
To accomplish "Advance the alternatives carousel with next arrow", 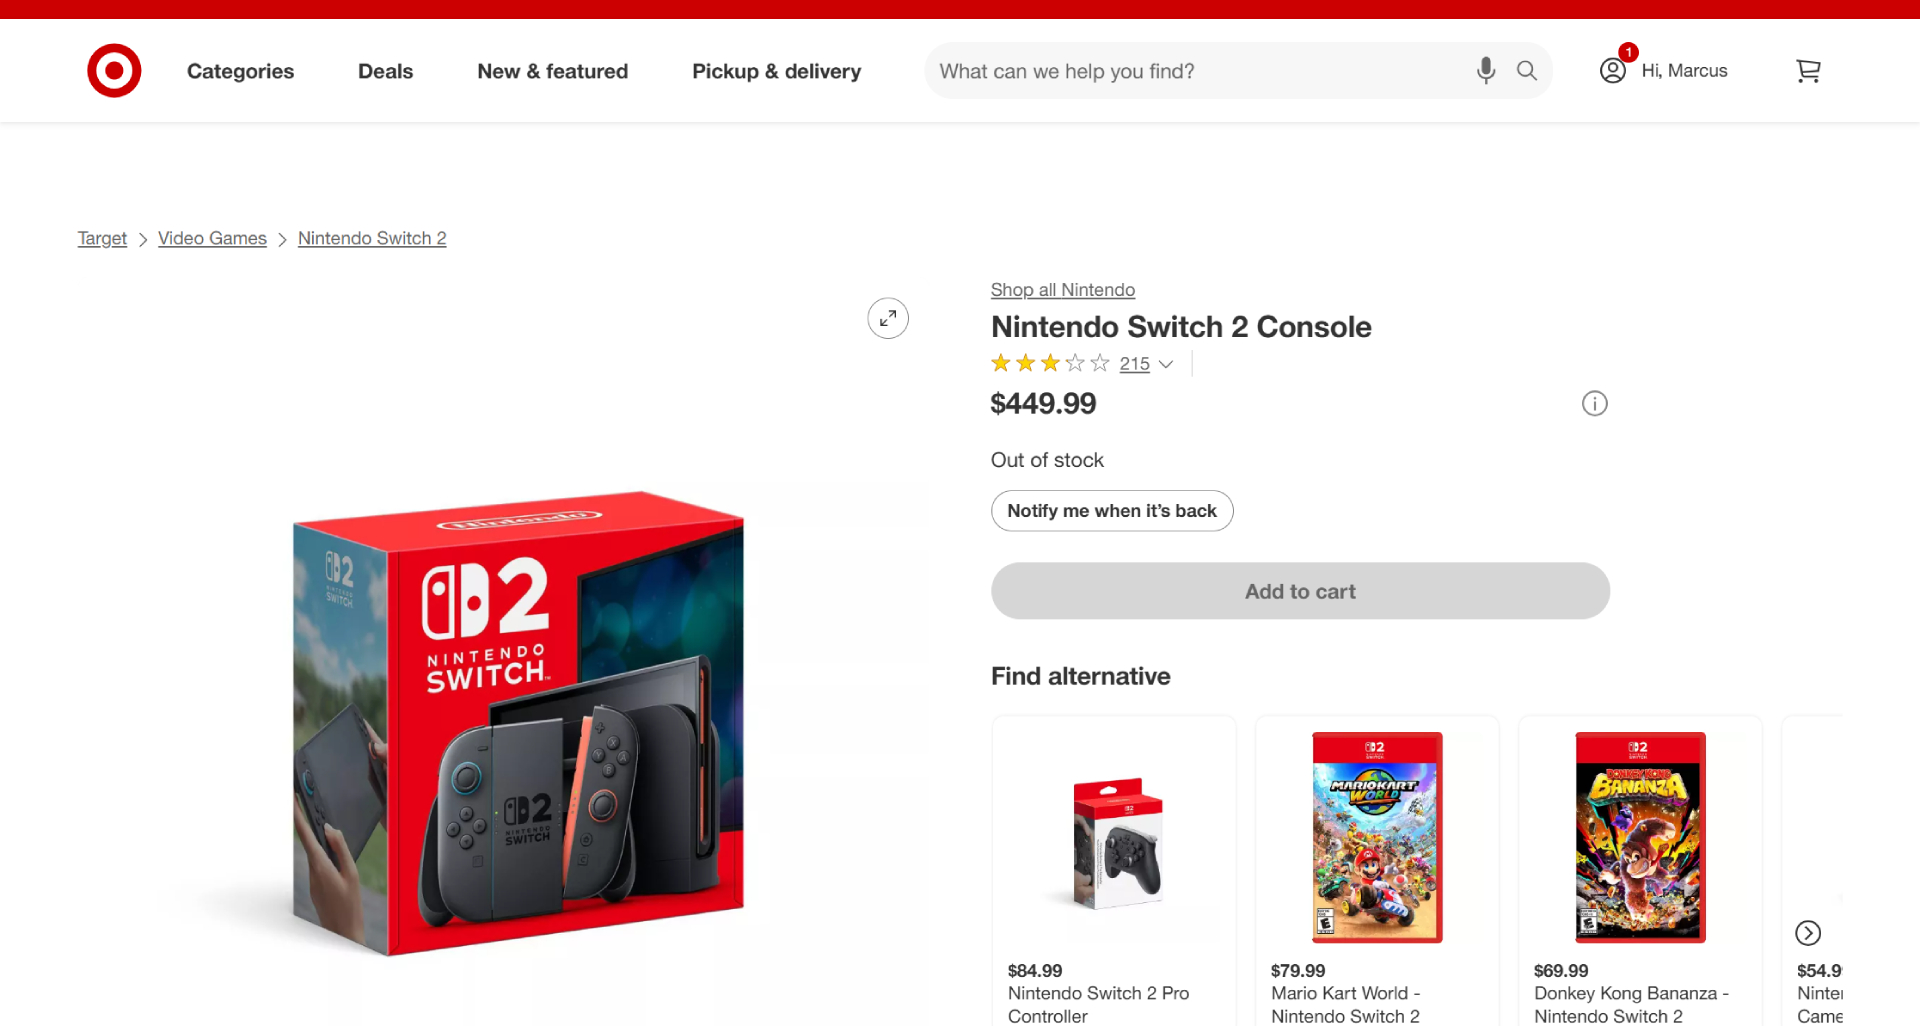I will pyautogui.click(x=1808, y=933).
